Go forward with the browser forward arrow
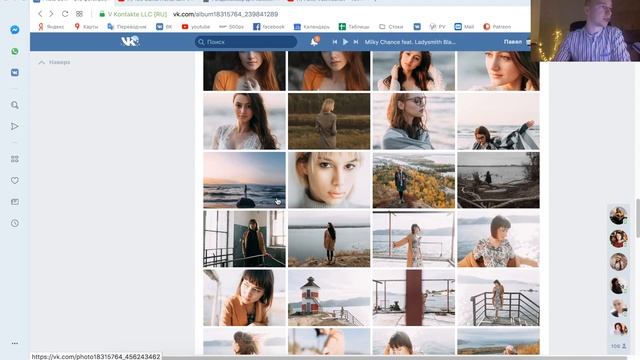Image resolution: width=640 pixels, height=360 pixels. click(51, 14)
